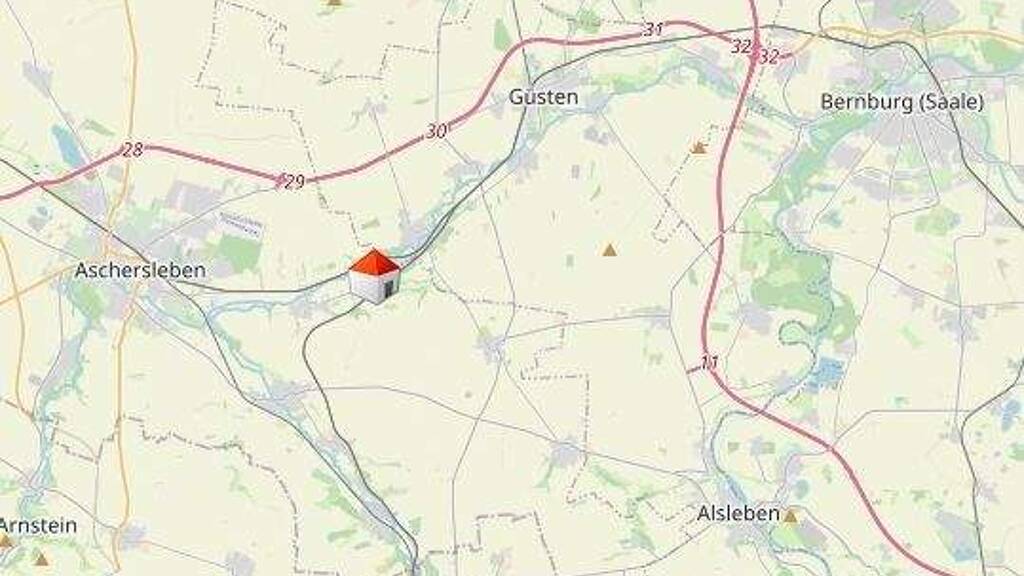Click the red-roofed house marker icon
This screenshot has width=1024, height=576.
tap(375, 276)
